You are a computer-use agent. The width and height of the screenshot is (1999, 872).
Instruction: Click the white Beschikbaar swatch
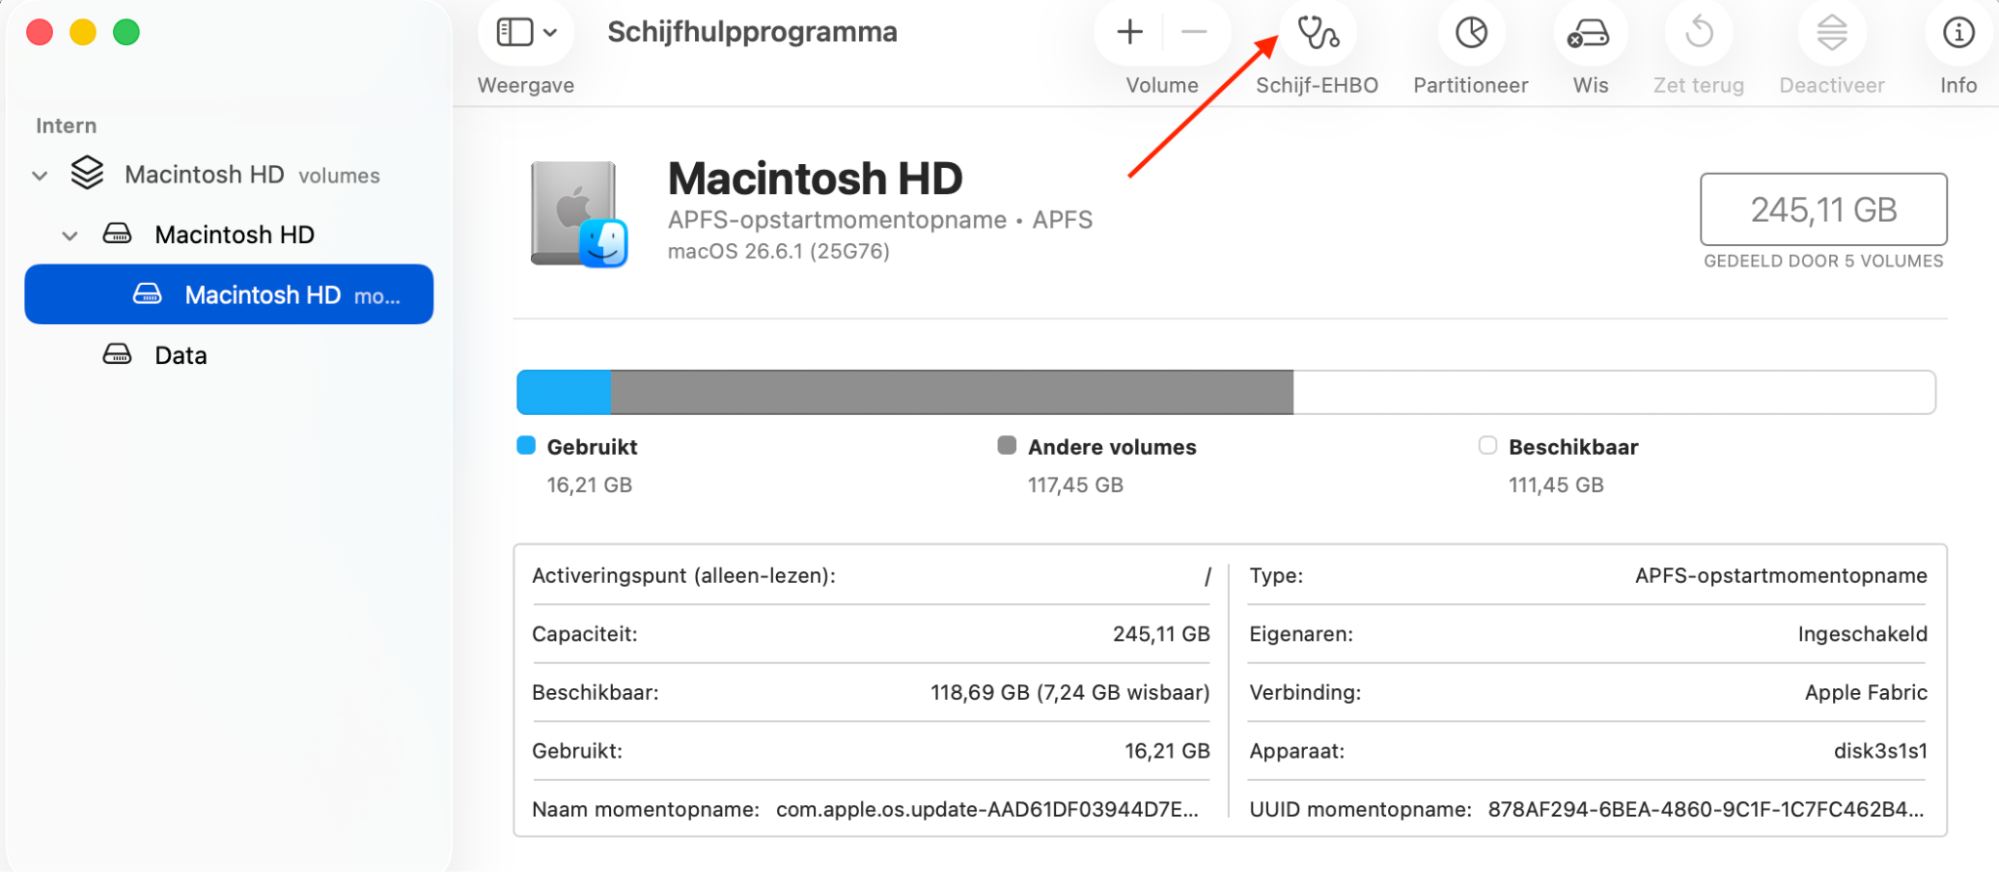click(1488, 446)
